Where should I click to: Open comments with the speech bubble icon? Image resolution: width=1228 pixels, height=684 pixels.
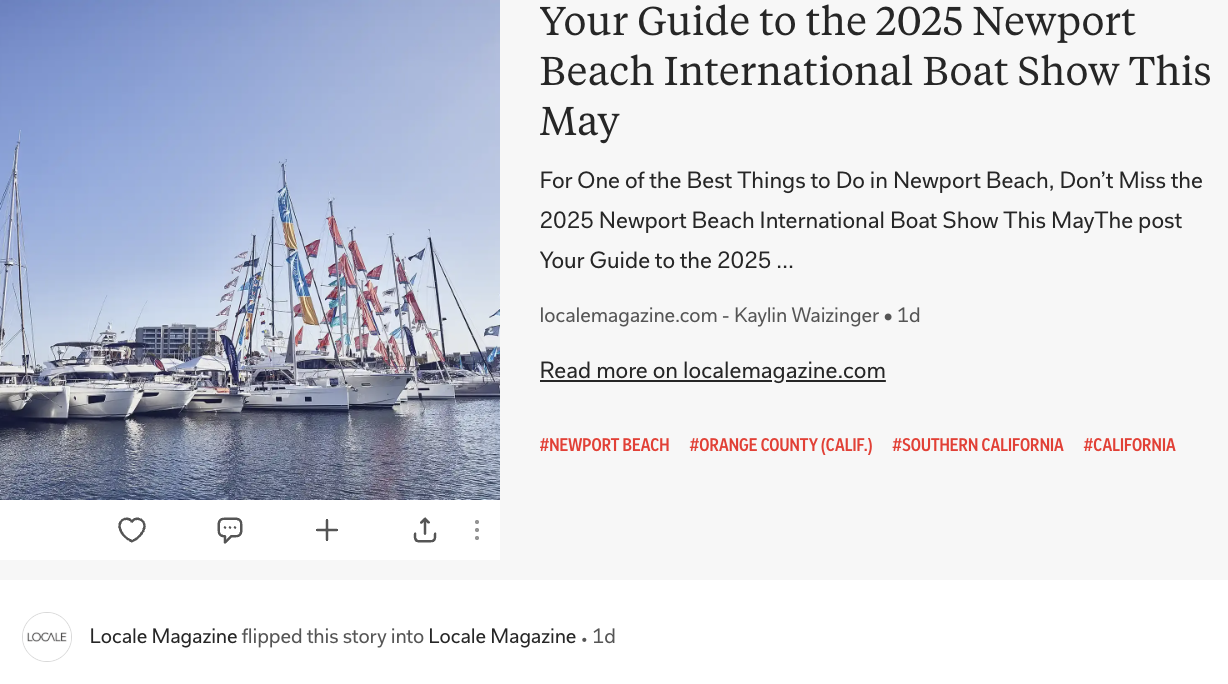(230, 530)
